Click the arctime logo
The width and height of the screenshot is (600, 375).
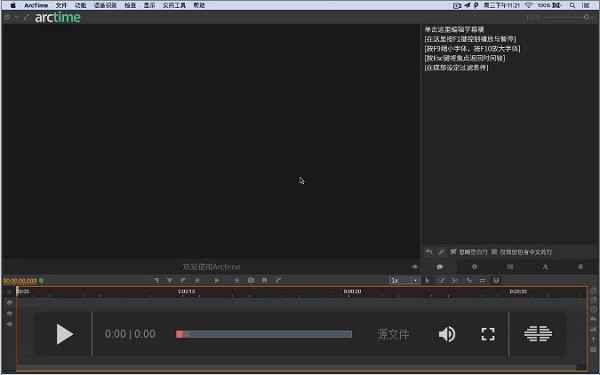point(58,17)
